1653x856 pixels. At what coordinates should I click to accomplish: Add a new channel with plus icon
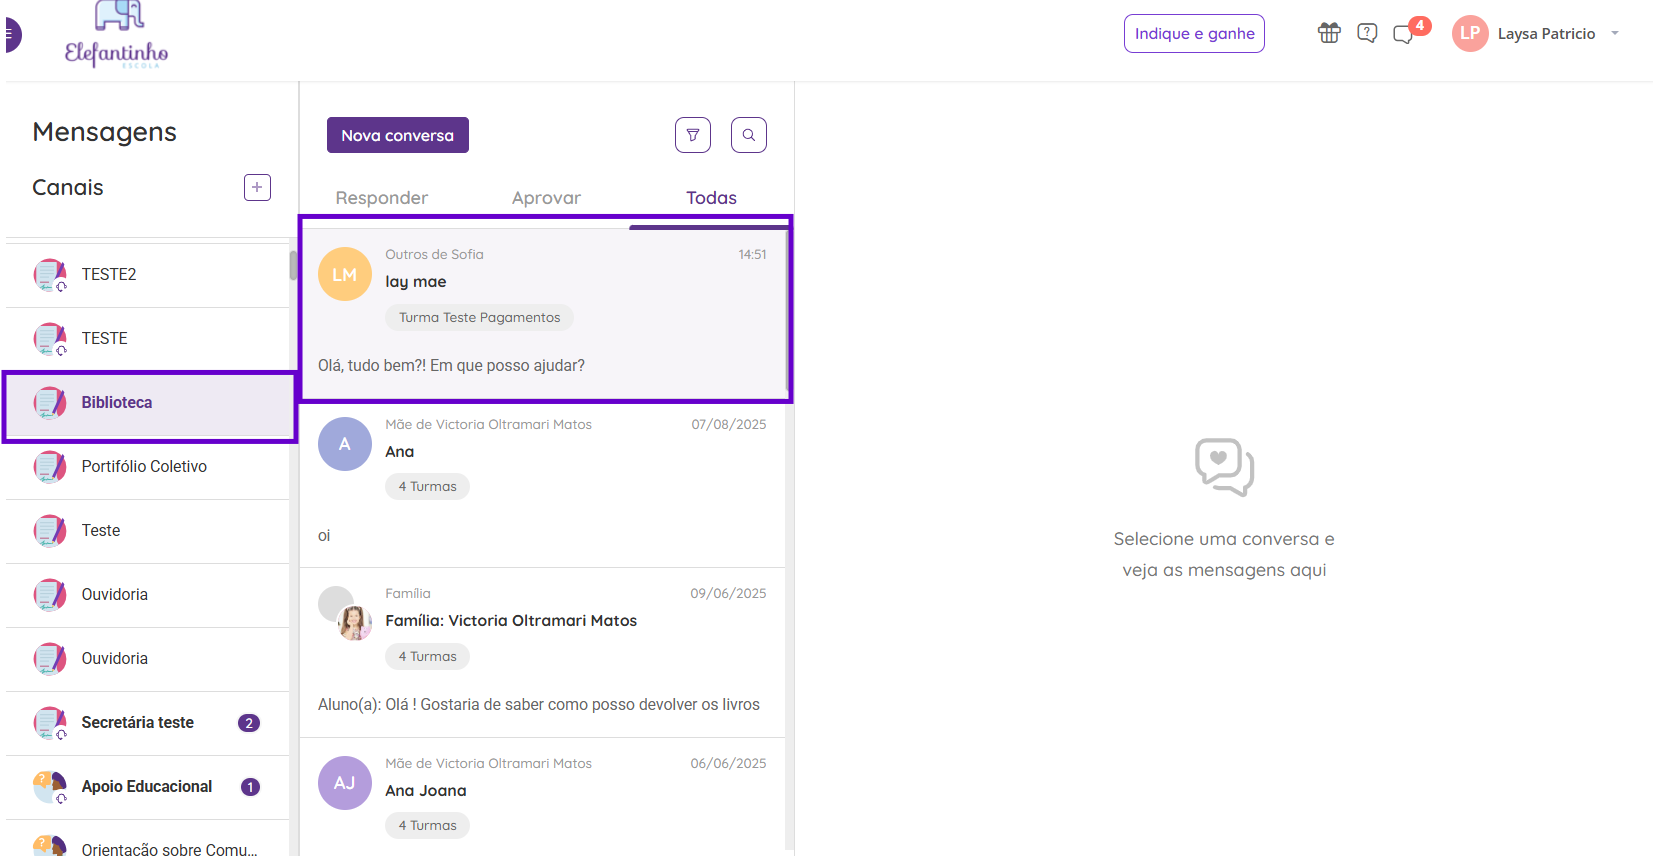coord(257,187)
